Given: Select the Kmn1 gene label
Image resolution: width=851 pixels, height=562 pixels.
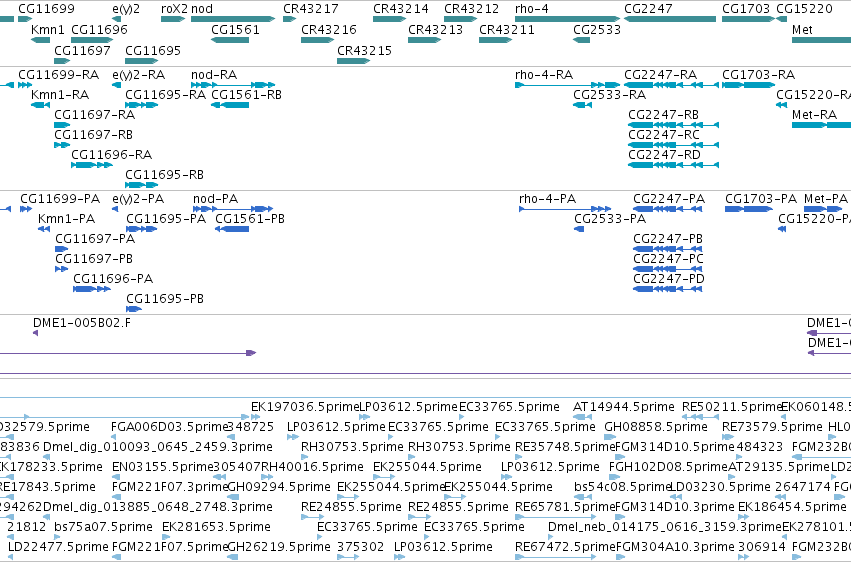Looking at the screenshot, I should click(x=47, y=29).
